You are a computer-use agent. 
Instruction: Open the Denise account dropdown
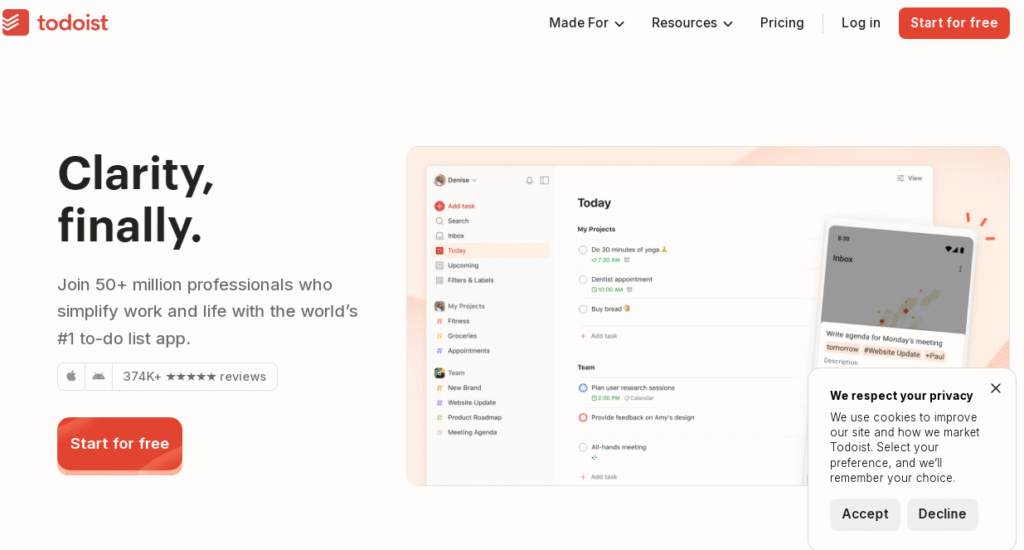coord(456,180)
